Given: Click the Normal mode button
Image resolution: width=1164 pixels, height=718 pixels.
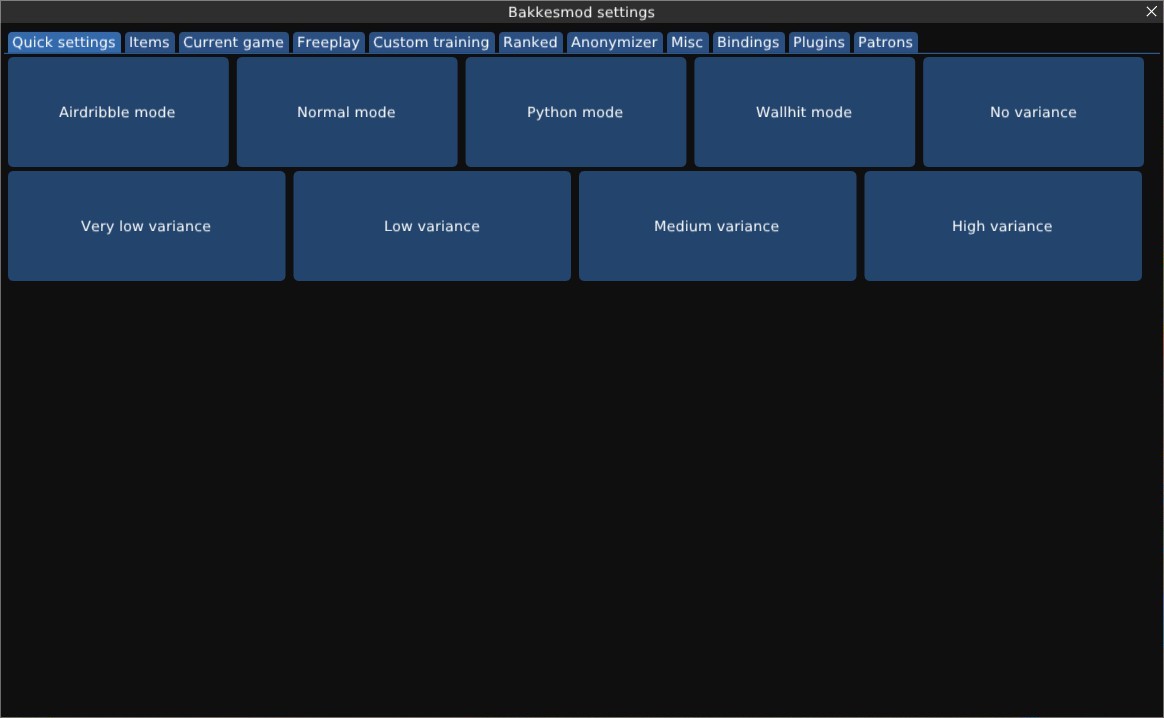Looking at the screenshot, I should (x=347, y=112).
